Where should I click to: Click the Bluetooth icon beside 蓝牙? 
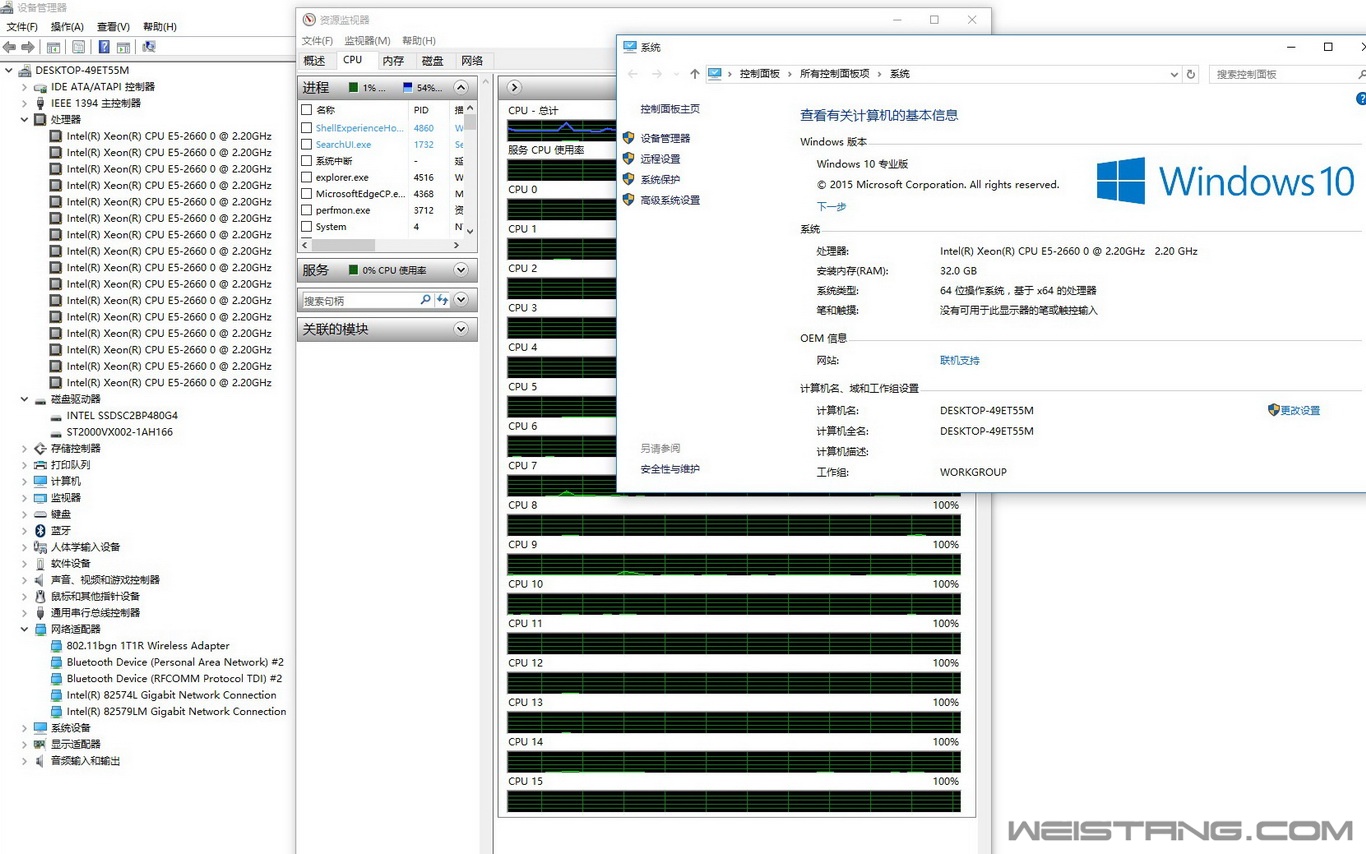click(x=40, y=531)
